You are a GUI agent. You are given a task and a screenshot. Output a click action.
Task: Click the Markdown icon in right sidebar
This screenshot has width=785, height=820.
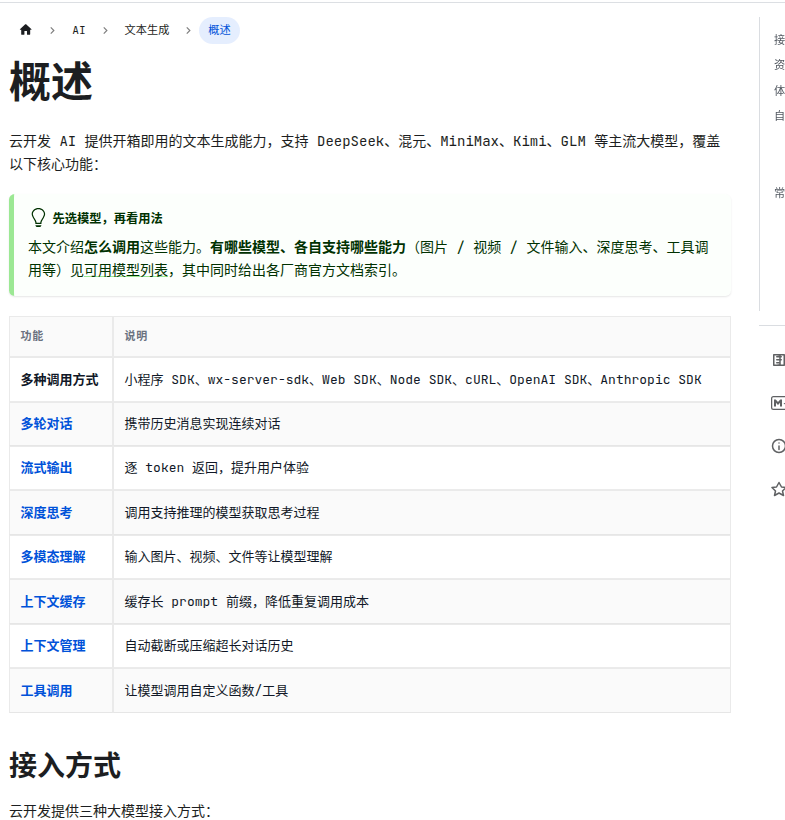(x=778, y=403)
